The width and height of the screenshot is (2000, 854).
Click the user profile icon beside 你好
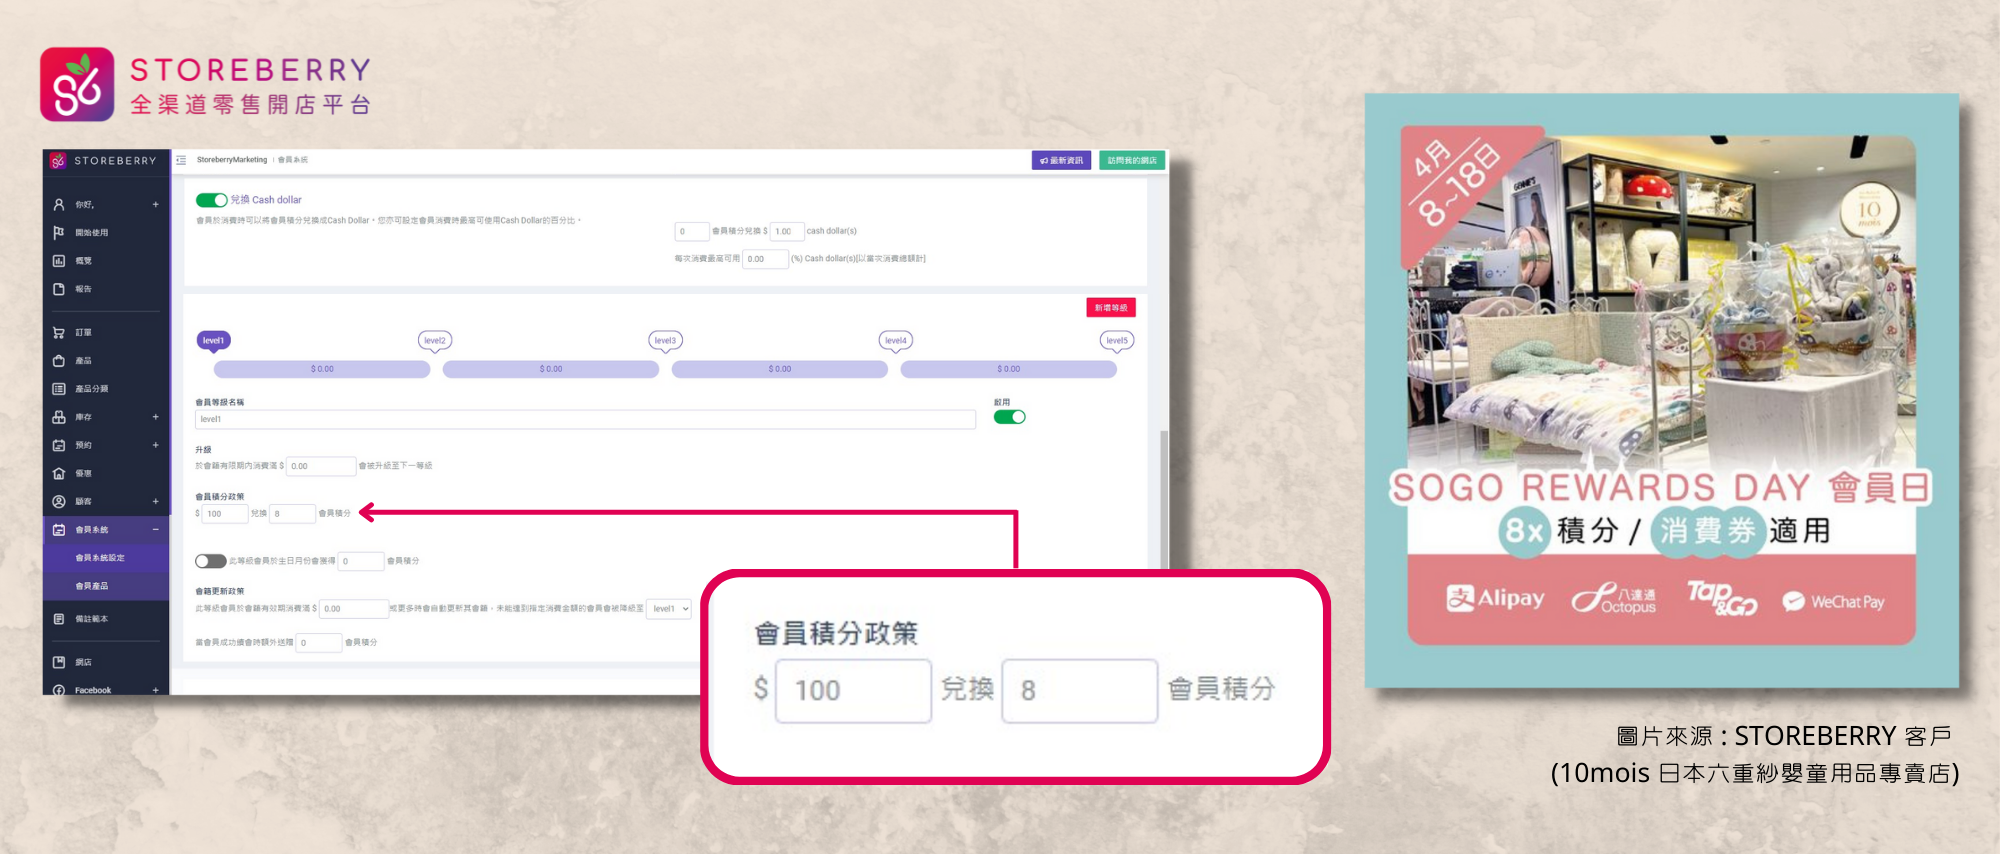coord(59,204)
